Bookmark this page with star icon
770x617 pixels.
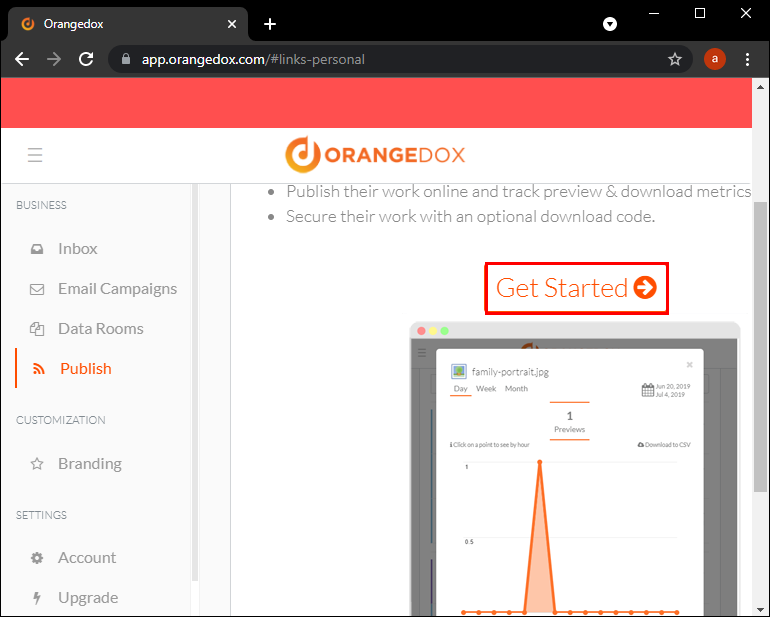(675, 59)
